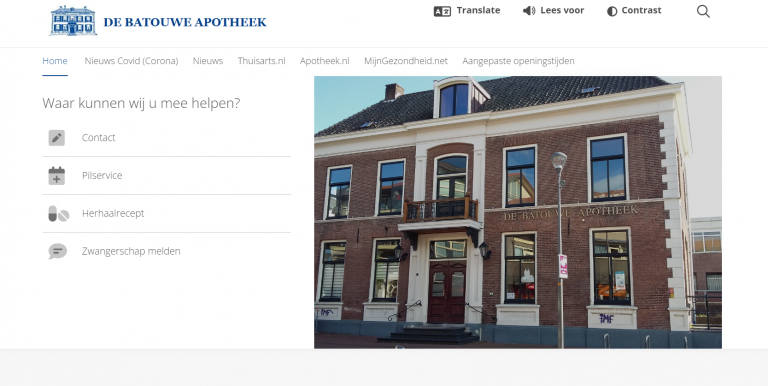Click the calendar icon beside Pilservice
Screen dimensions: 768x386
click(x=56, y=175)
